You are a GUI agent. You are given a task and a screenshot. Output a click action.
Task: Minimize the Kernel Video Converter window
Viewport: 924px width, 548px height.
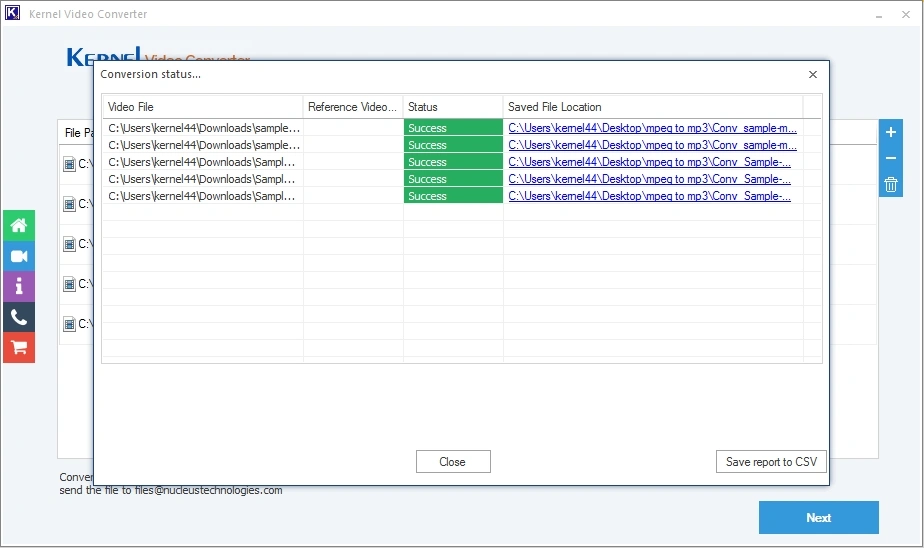pyautogui.click(x=879, y=15)
